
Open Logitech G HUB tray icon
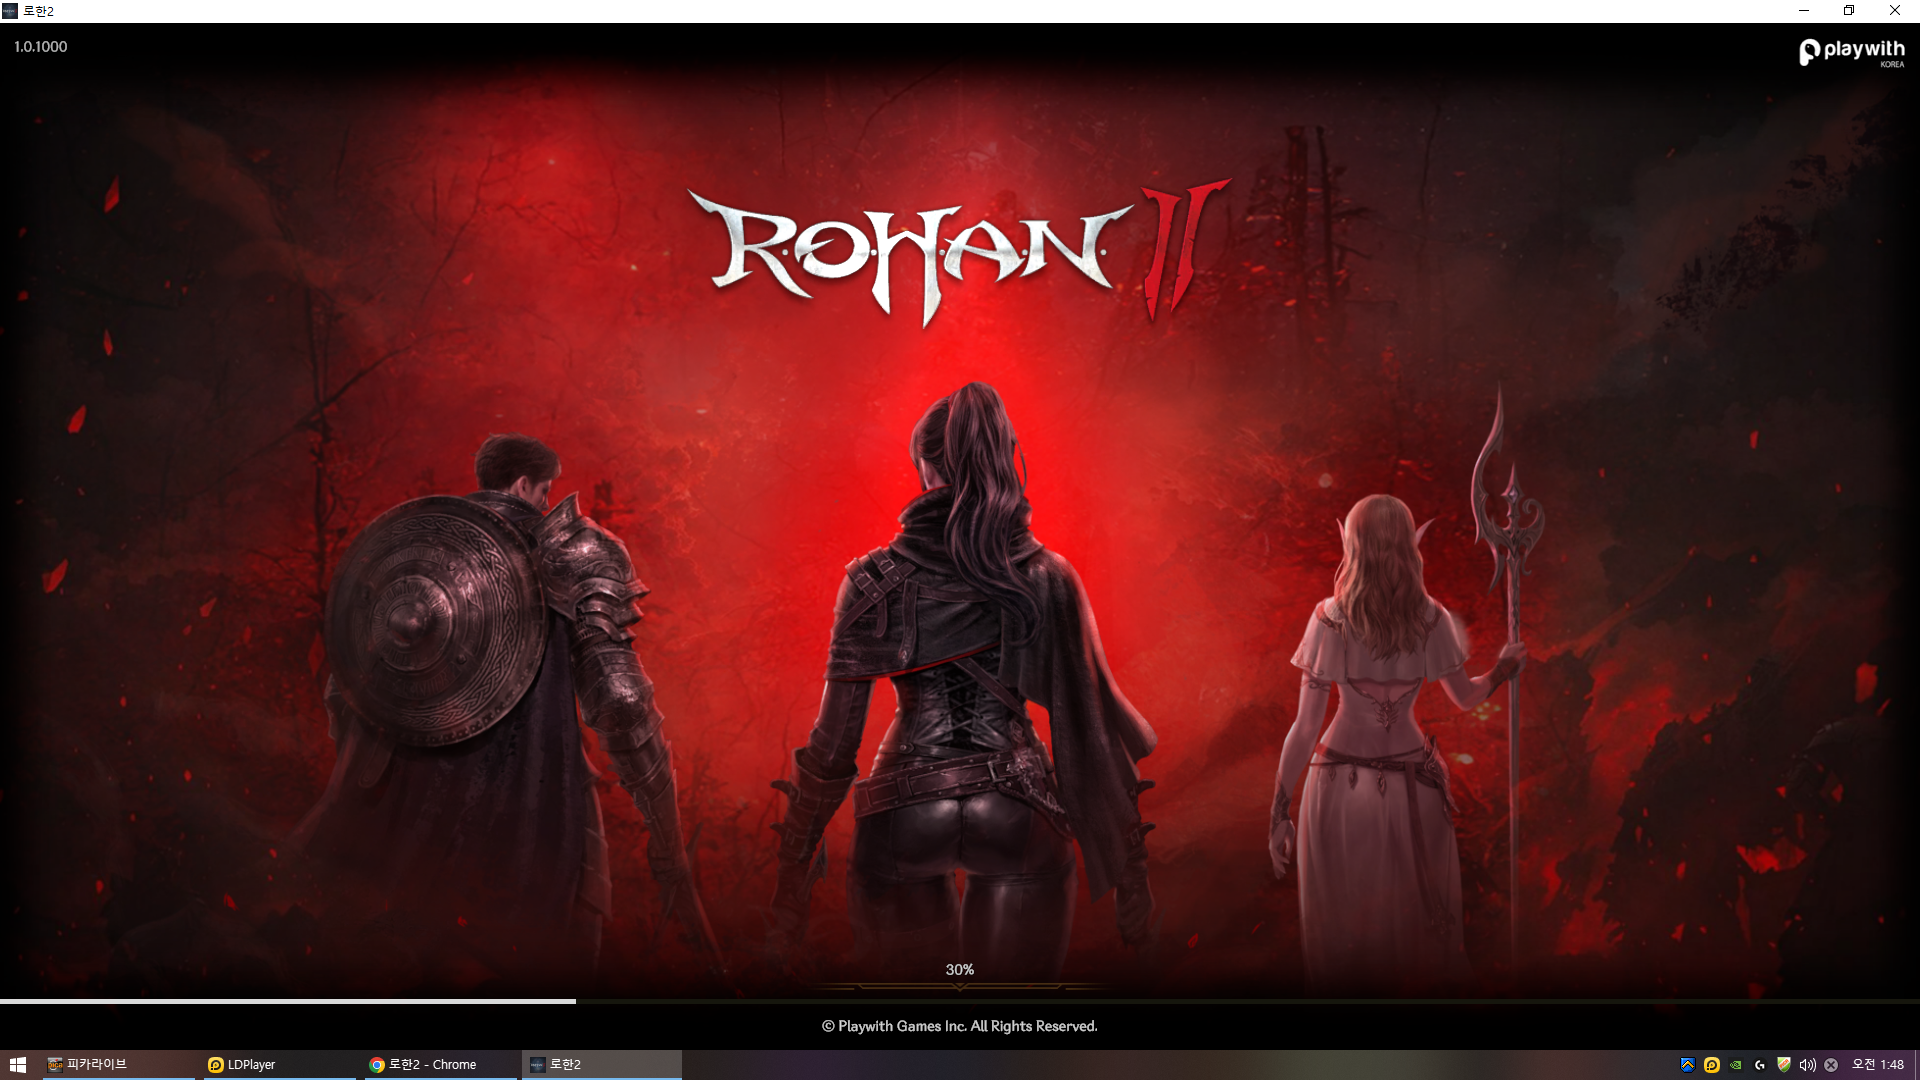pyautogui.click(x=1760, y=1065)
